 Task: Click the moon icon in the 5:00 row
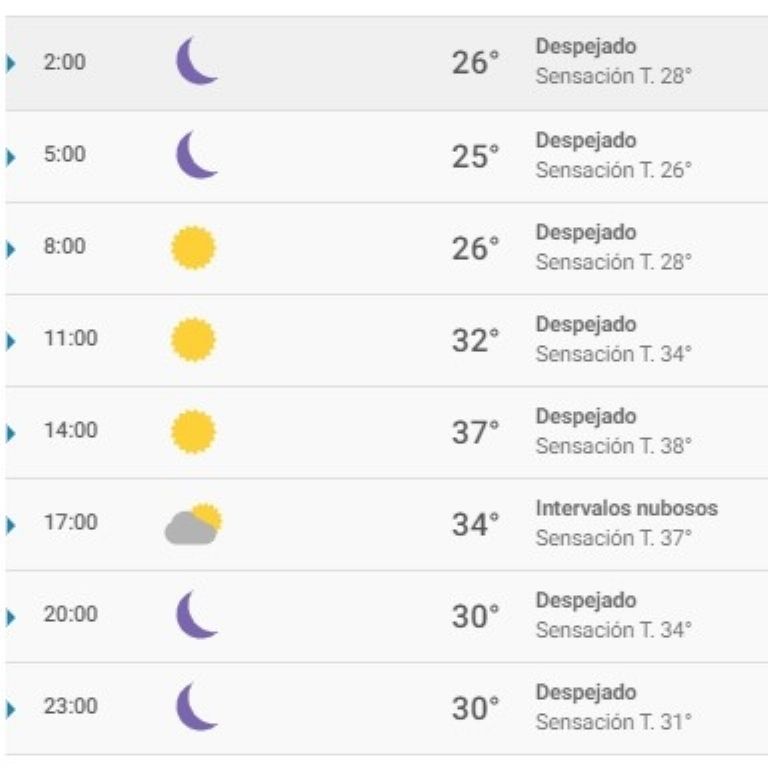[196, 155]
